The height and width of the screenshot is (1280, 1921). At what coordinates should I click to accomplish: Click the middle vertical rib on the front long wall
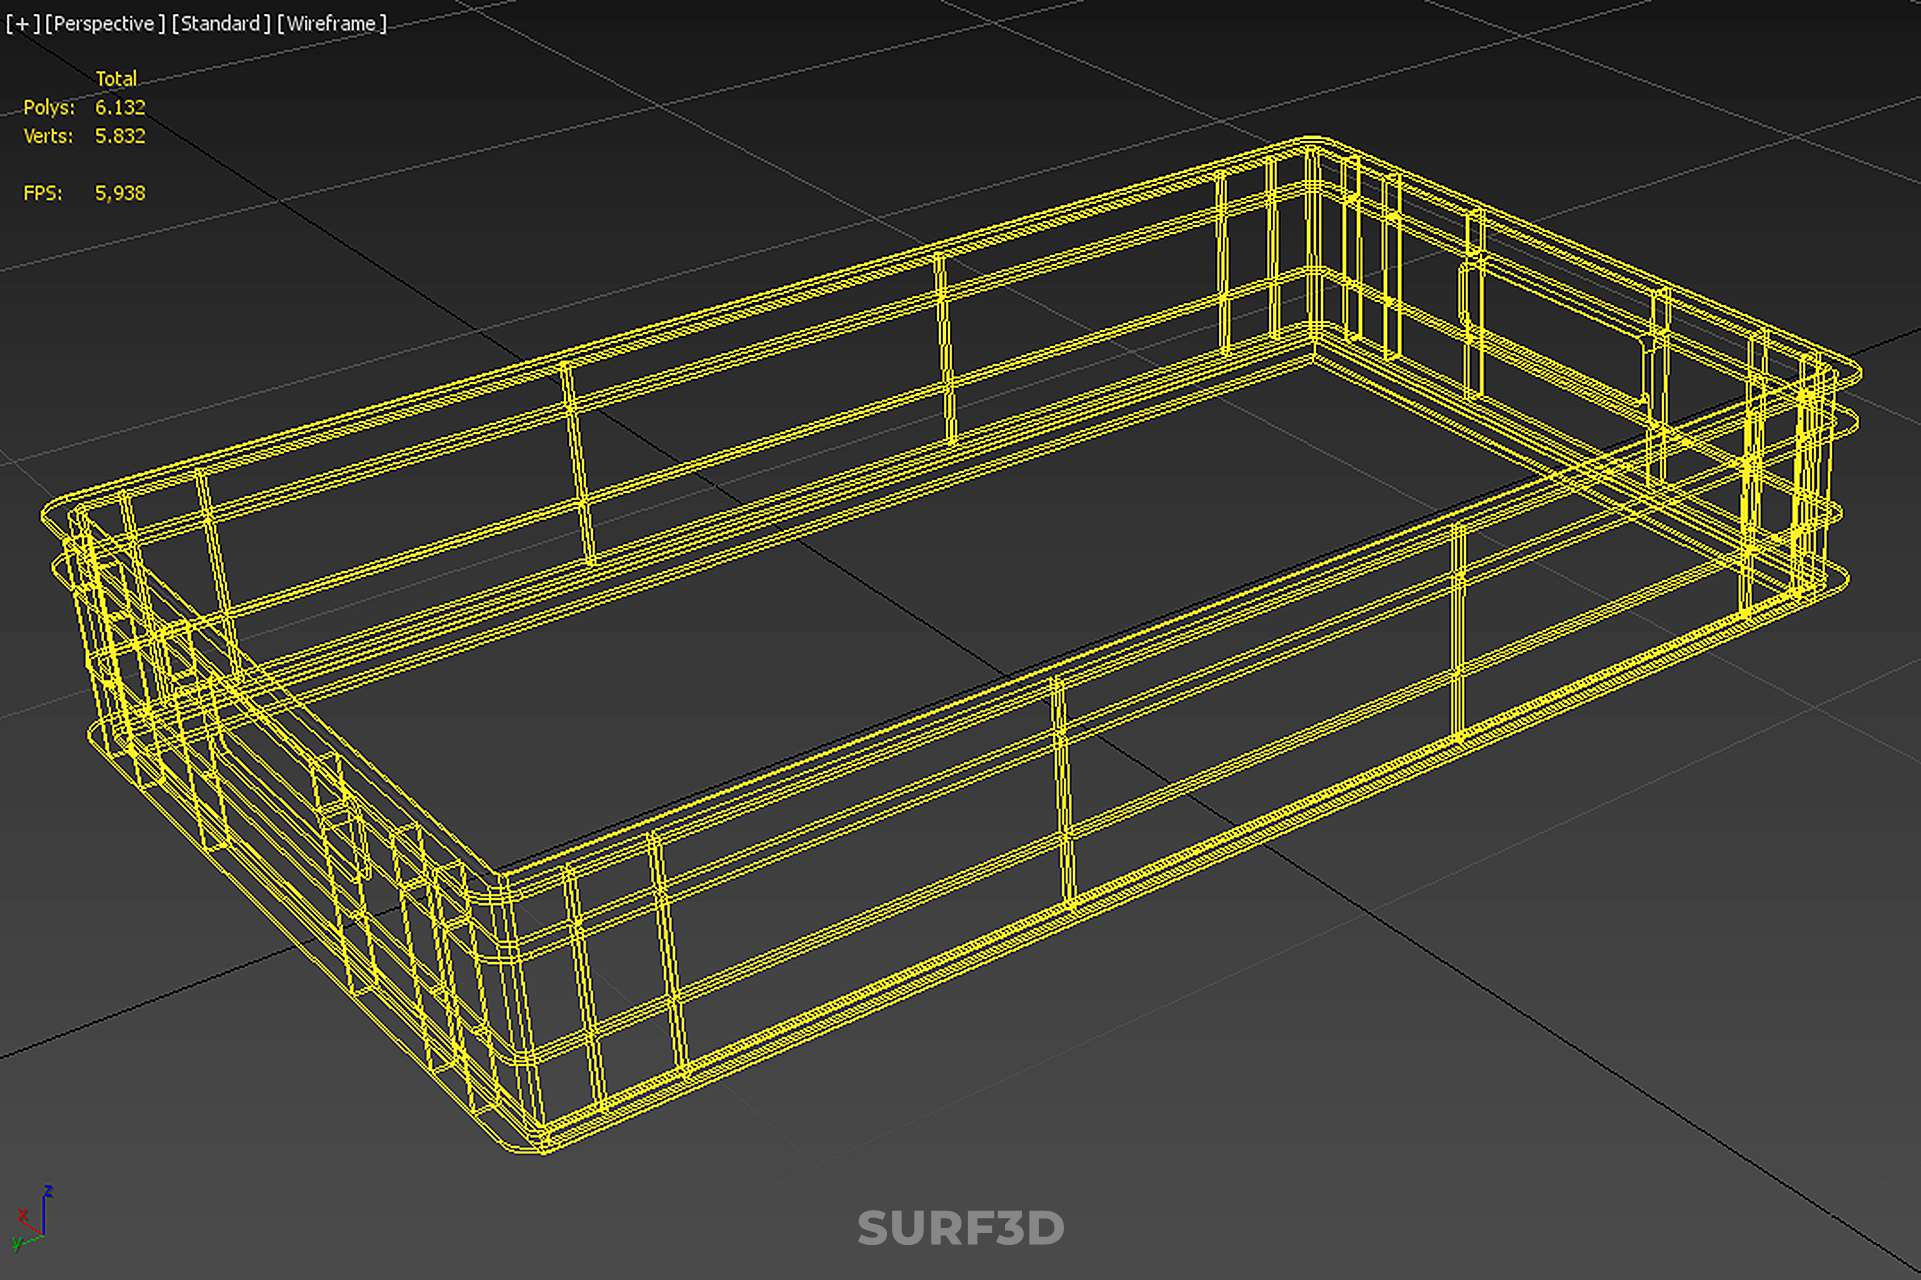[1062, 790]
